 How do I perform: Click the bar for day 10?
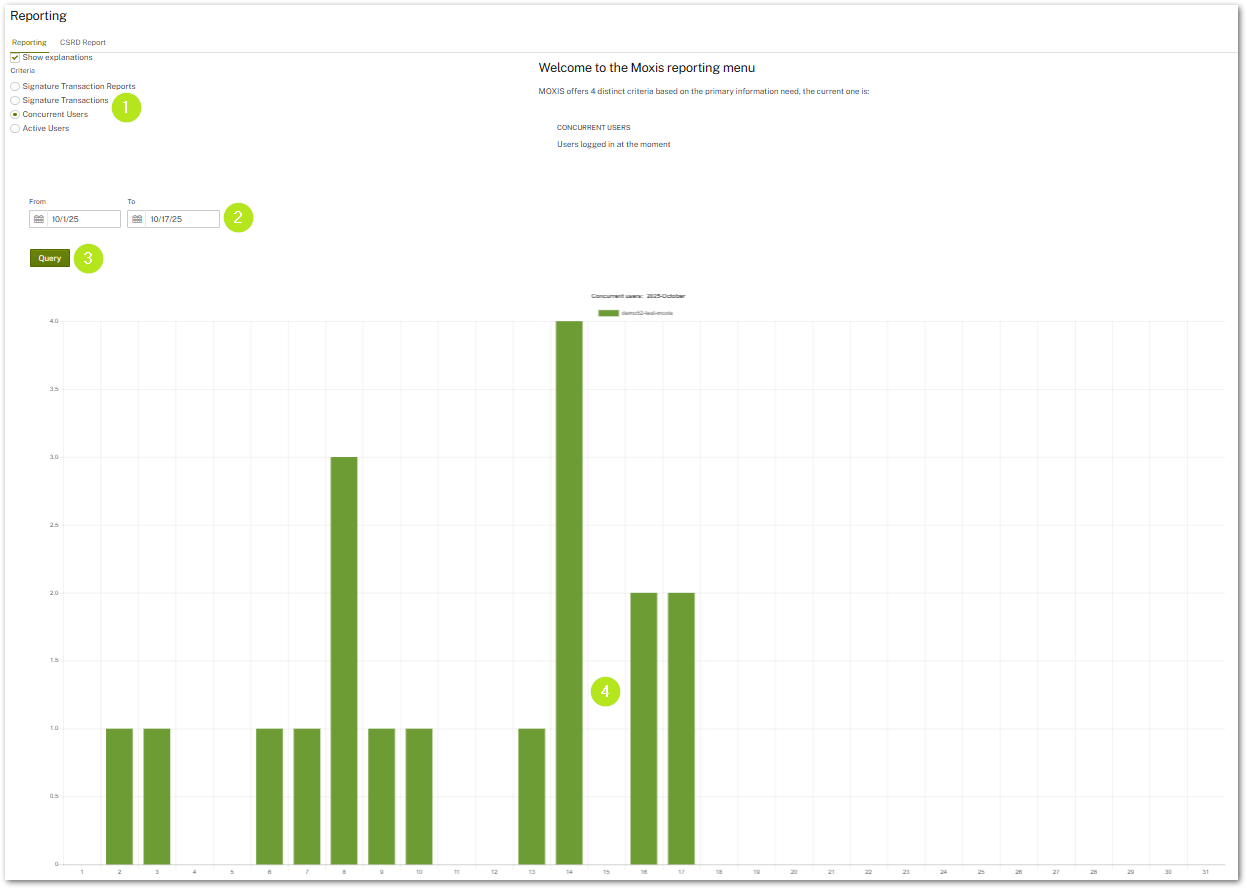click(x=419, y=796)
